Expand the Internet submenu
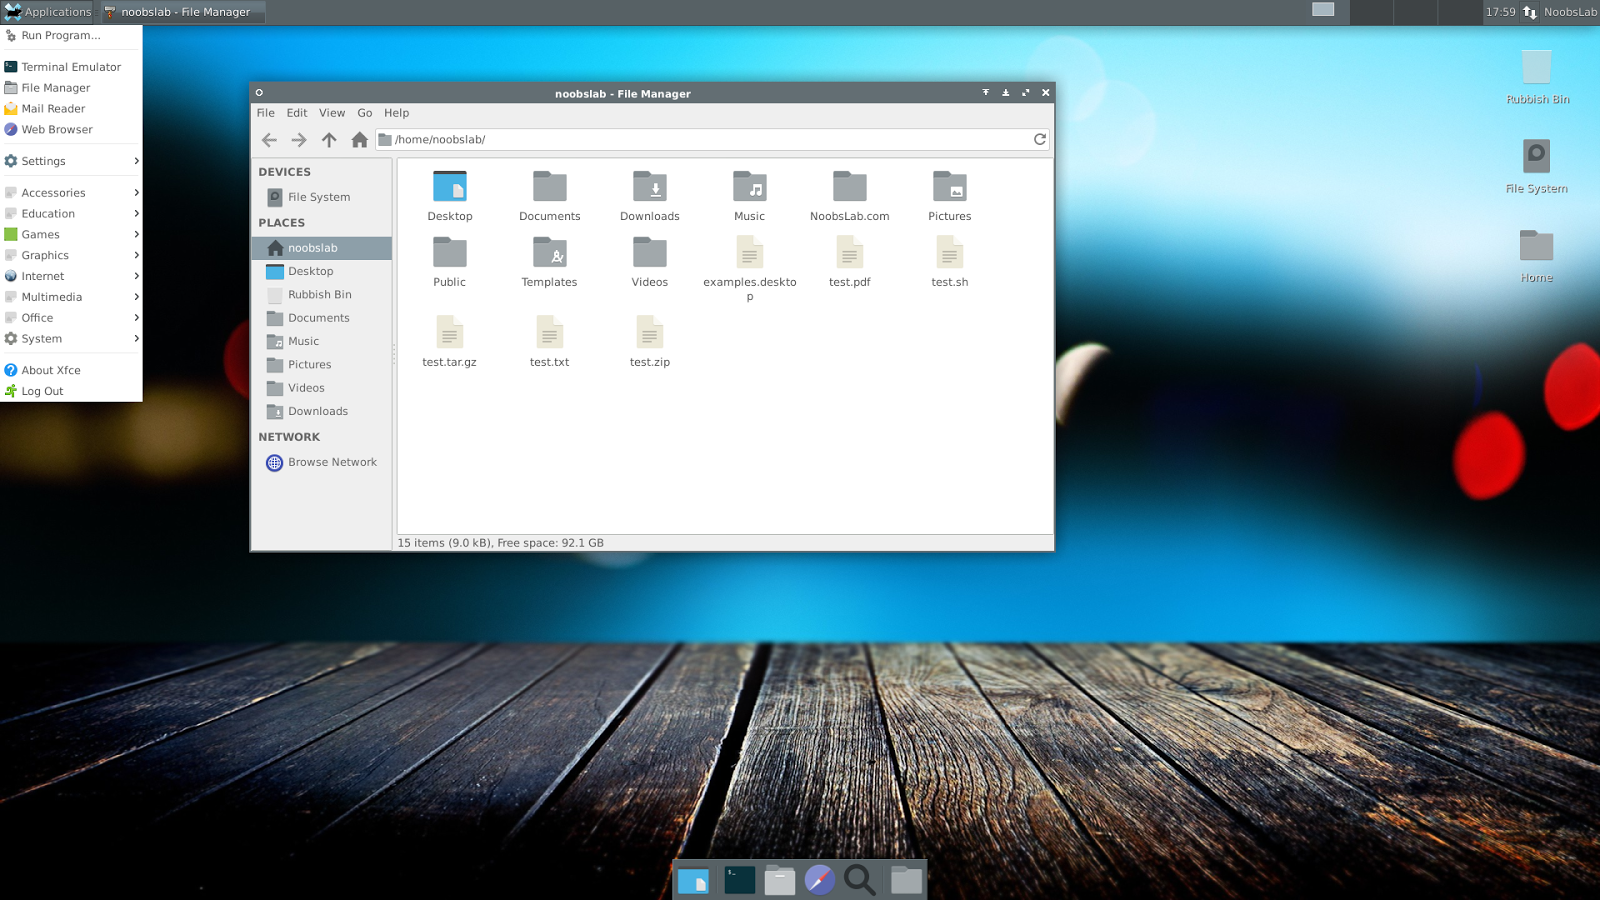The width and height of the screenshot is (1600, 900). tap(71, 277)
